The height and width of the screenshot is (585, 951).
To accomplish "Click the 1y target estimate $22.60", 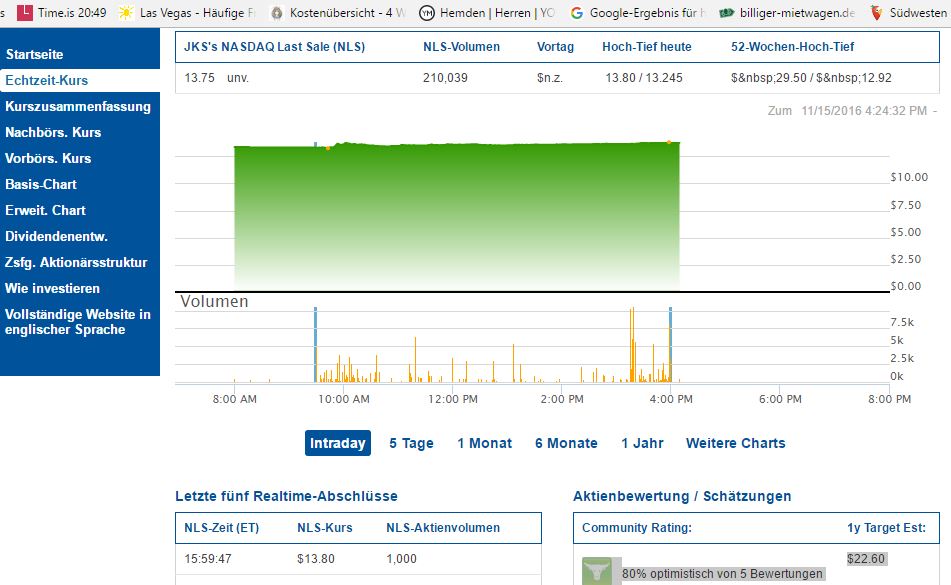I will (x=866, y=558).
